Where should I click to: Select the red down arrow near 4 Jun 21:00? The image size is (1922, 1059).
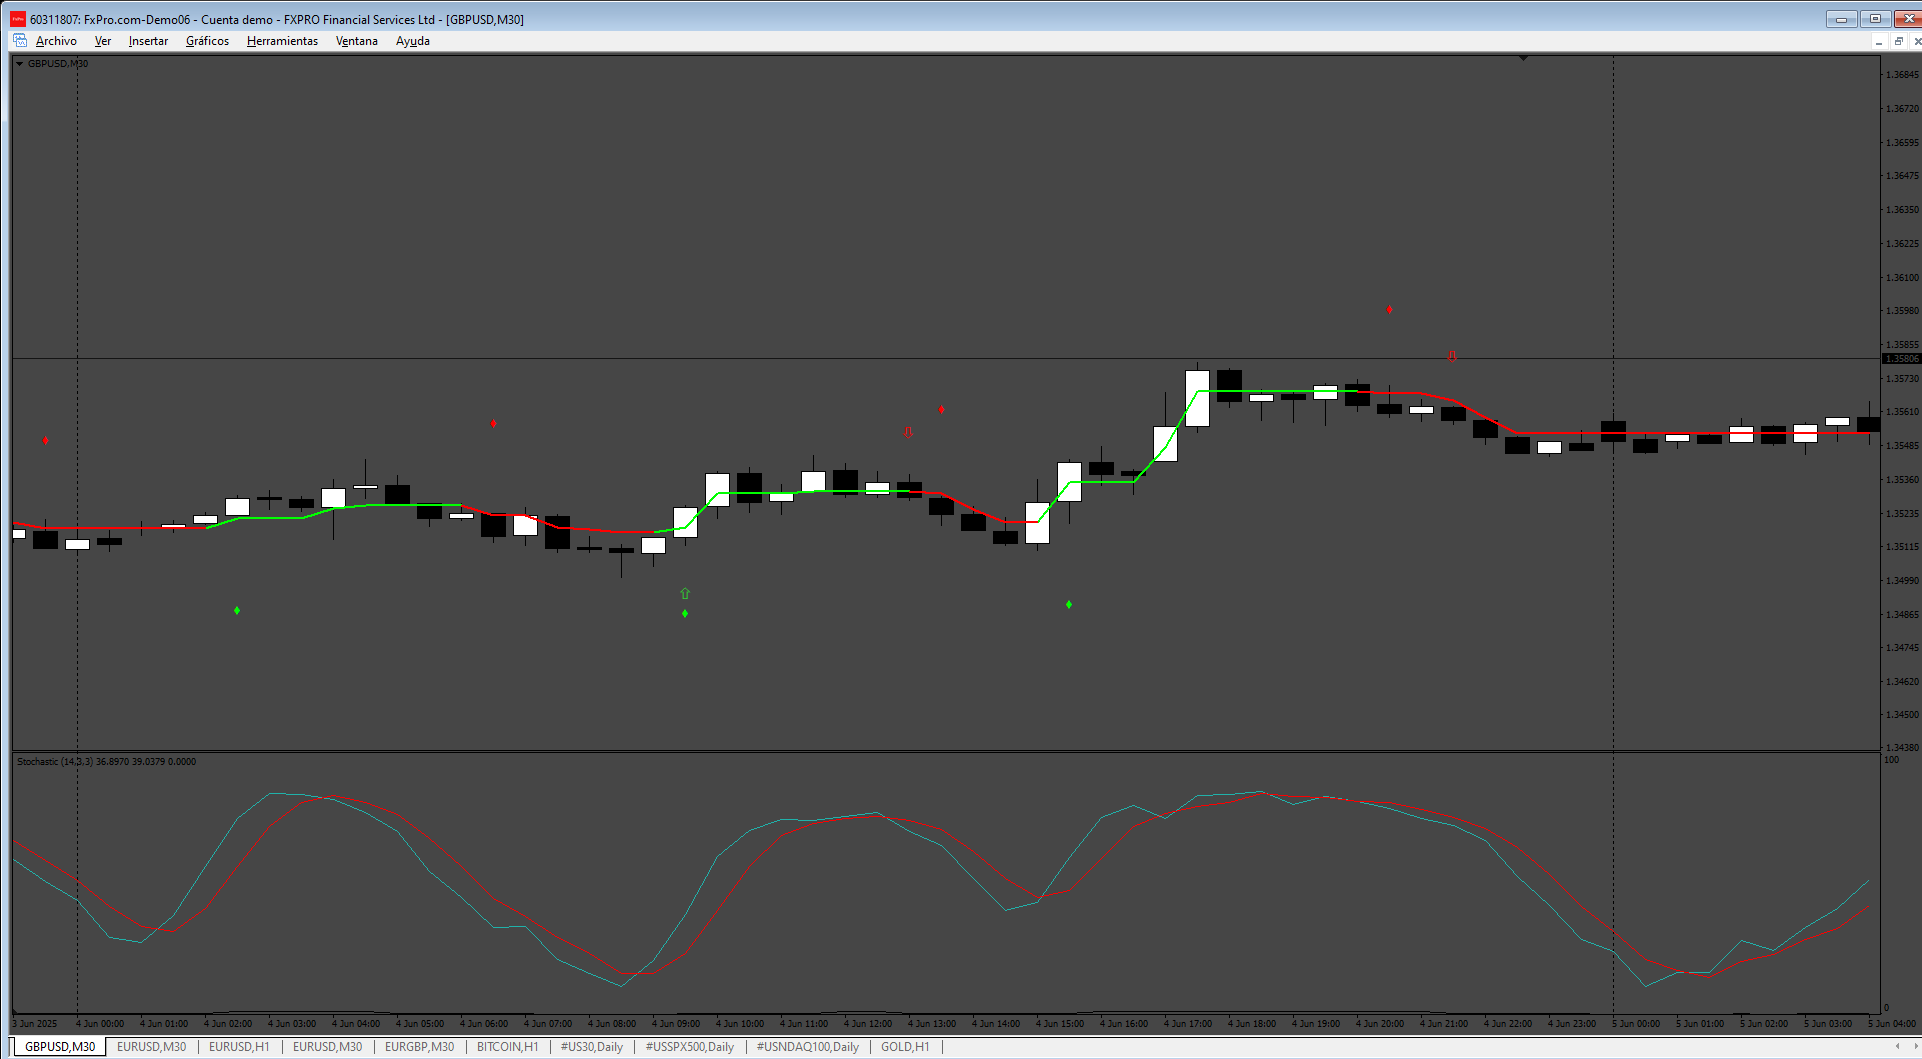1452,356
